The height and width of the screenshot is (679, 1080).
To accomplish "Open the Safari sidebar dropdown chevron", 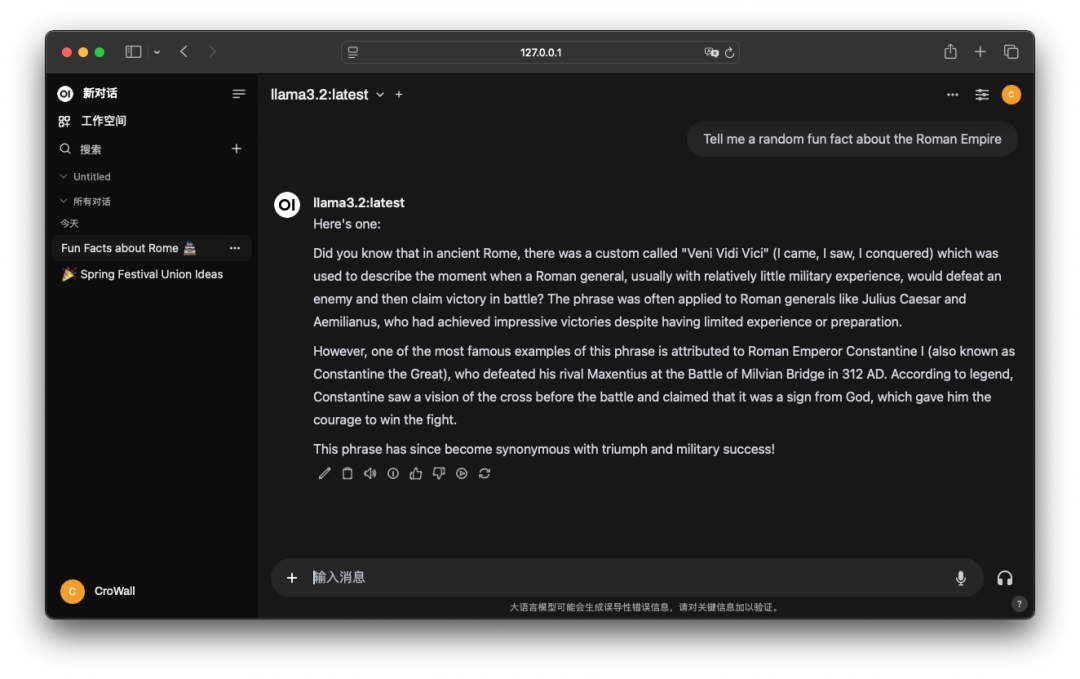I will click(x=157, y=52).
